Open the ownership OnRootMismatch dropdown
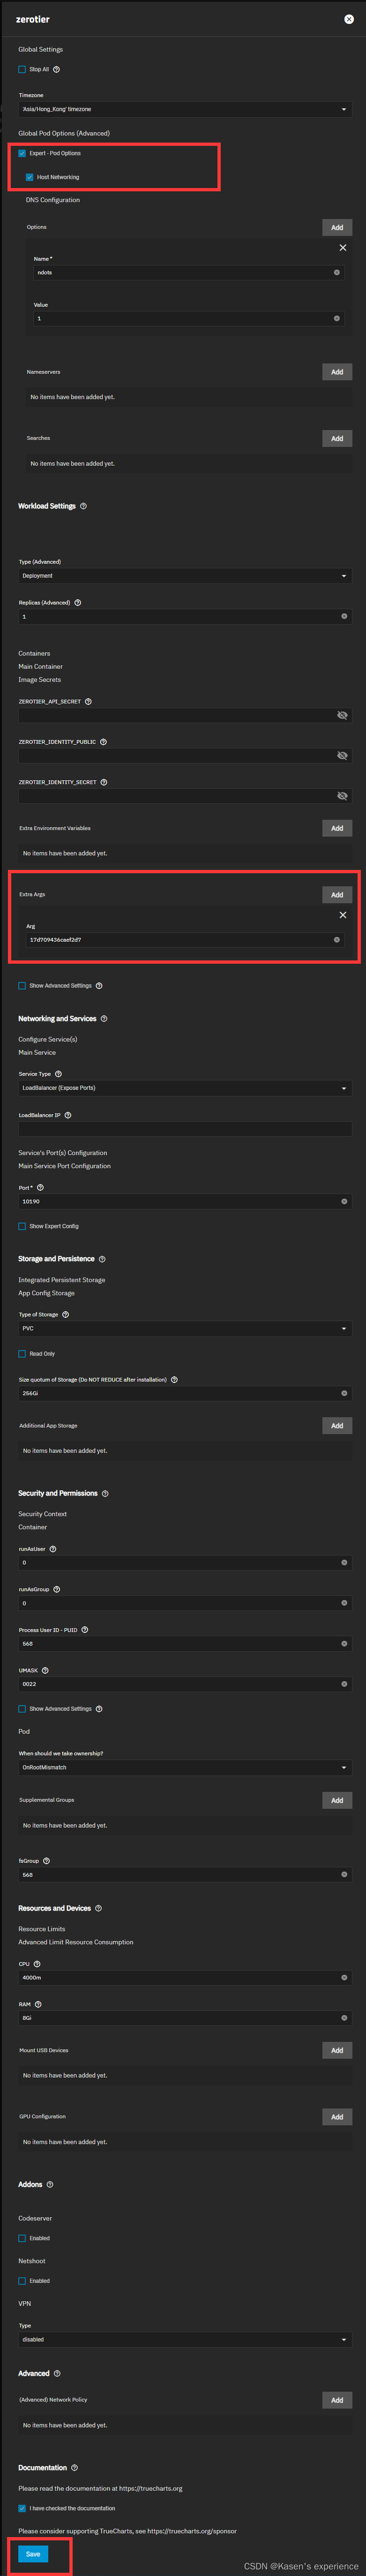The height and width of the screenshot is (2576, 366). point(185,1767)
